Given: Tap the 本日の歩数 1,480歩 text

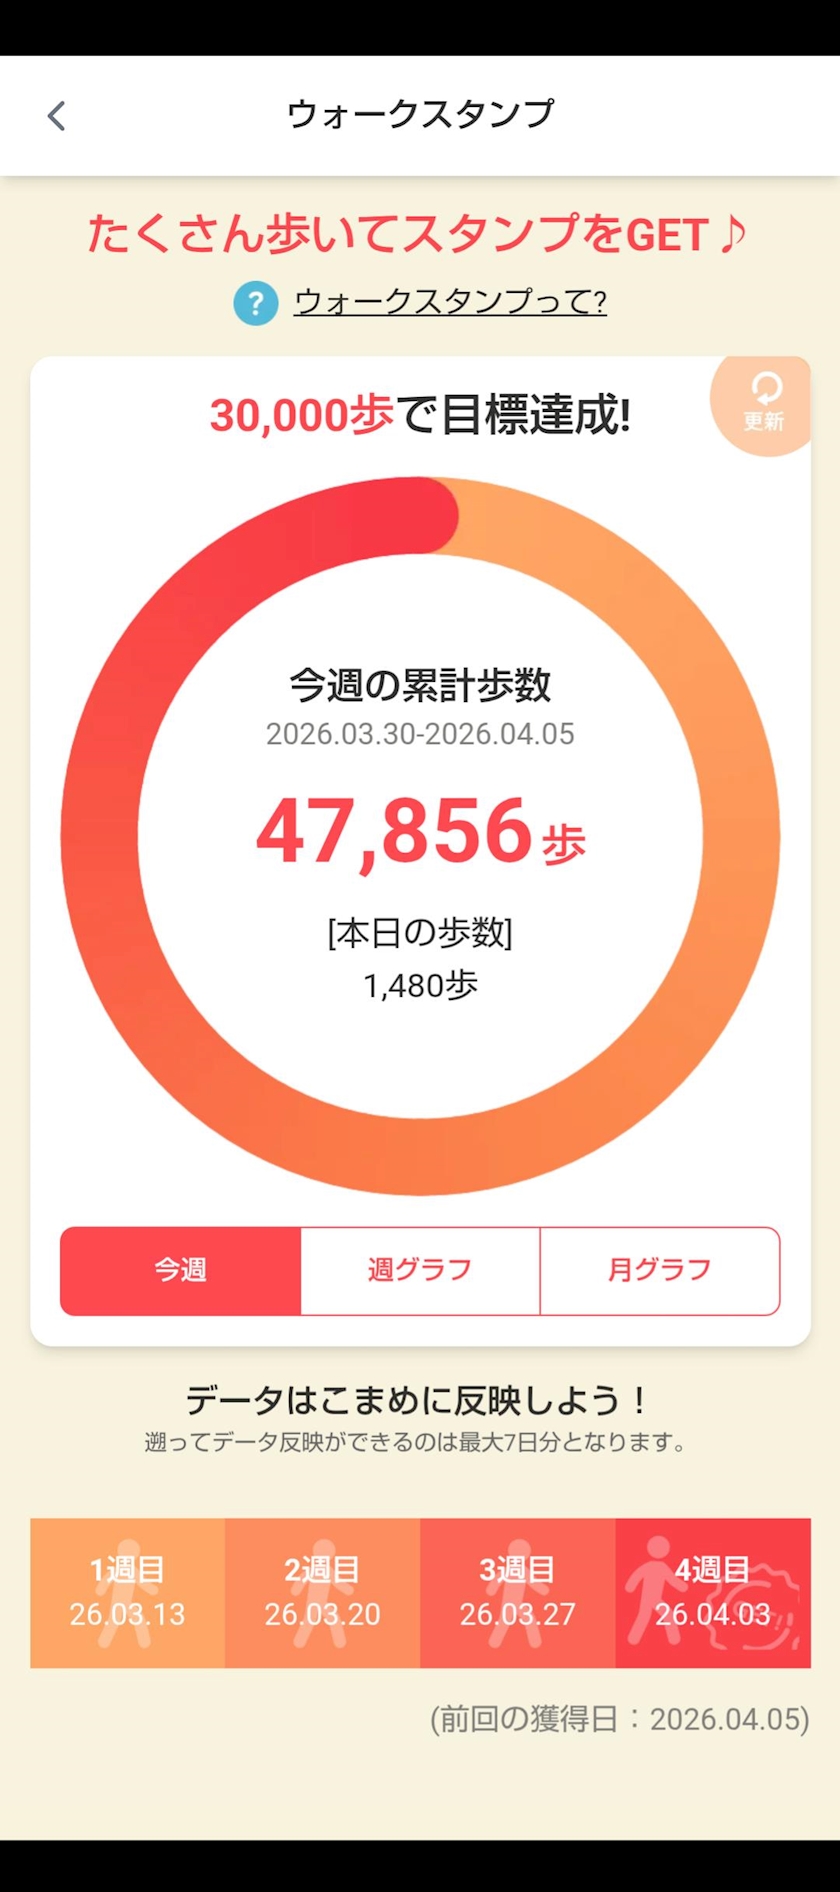Looking at the screenshot, I should [x=420, y=960].
